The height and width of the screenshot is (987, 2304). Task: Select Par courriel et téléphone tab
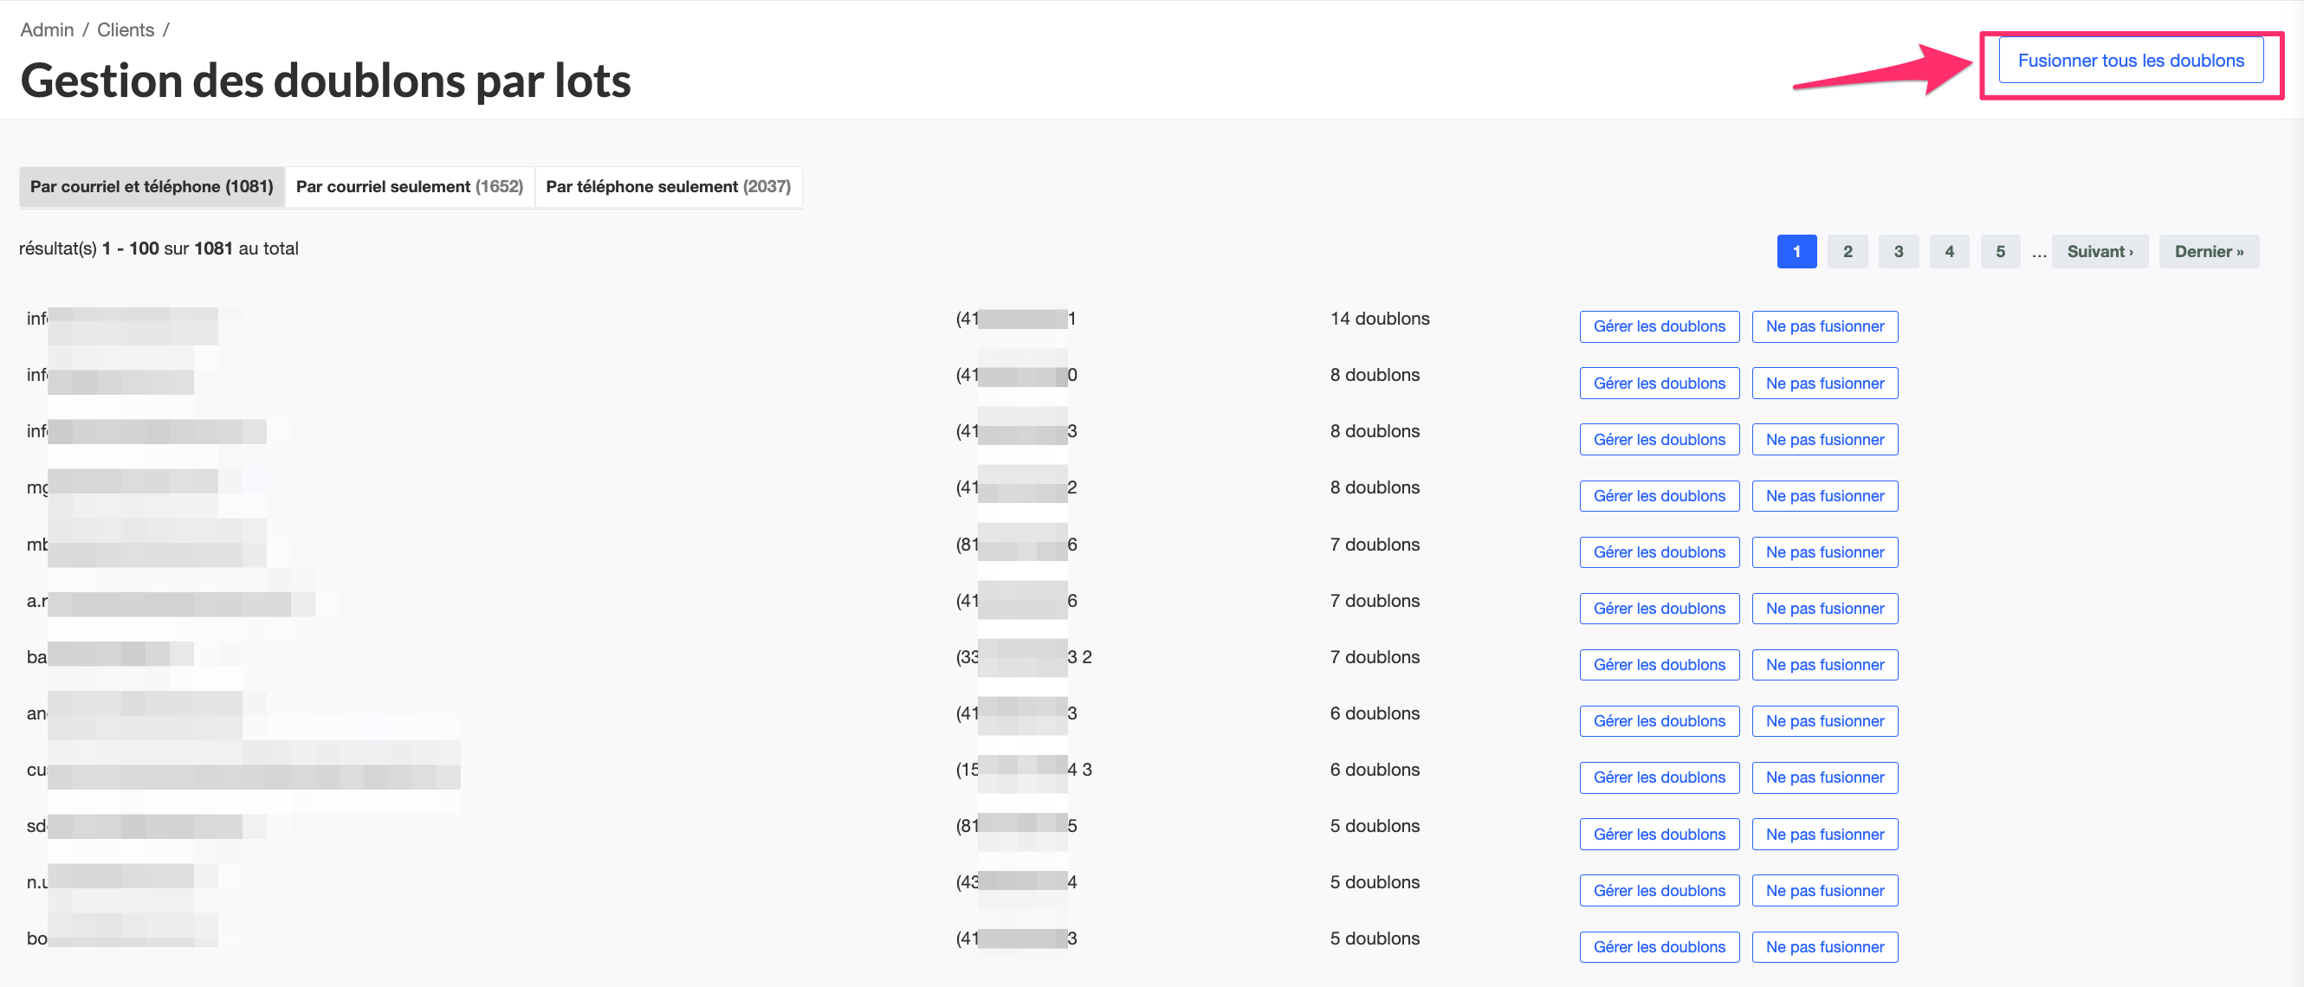pos(152,187)
